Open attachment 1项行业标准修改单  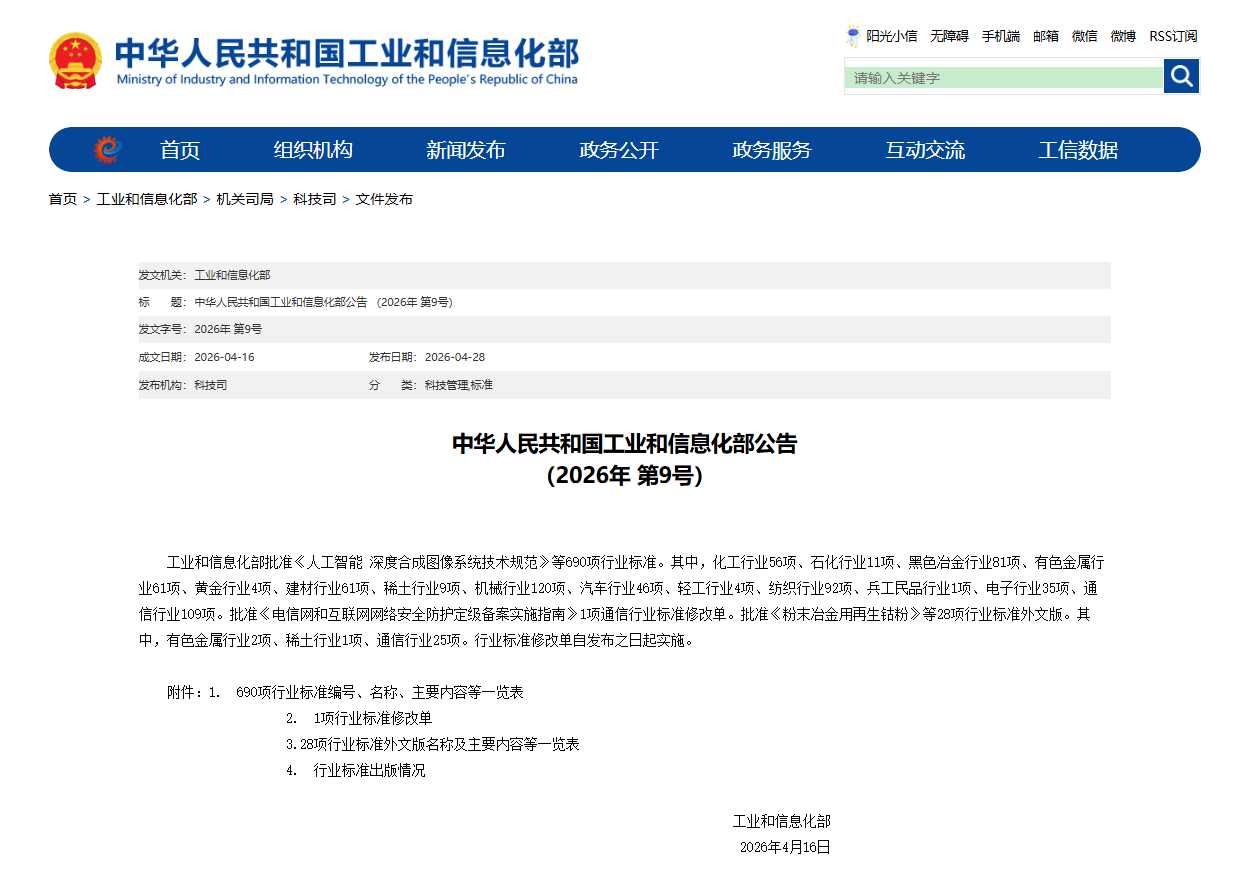click(x=373, y=718)
